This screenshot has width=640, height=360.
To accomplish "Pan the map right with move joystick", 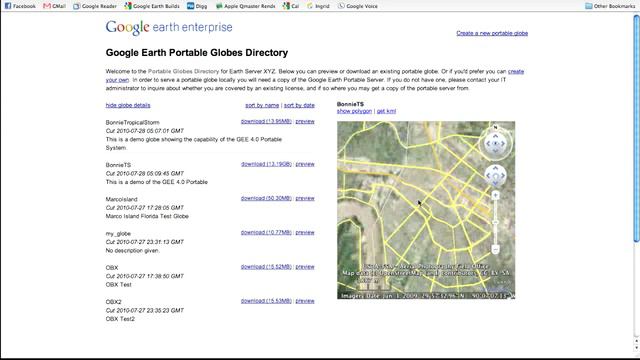I will [503, 176].
